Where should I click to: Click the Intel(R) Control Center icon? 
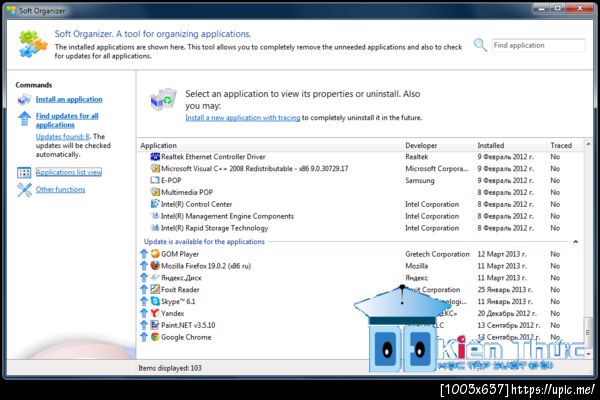tap(155, 204)
